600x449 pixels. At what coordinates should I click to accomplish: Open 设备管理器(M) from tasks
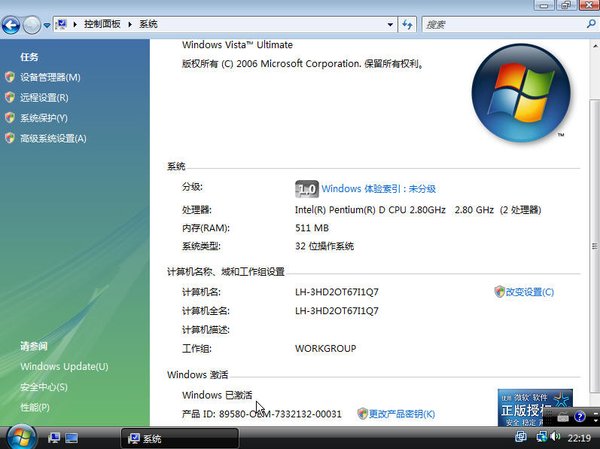[x=50, y=77]
